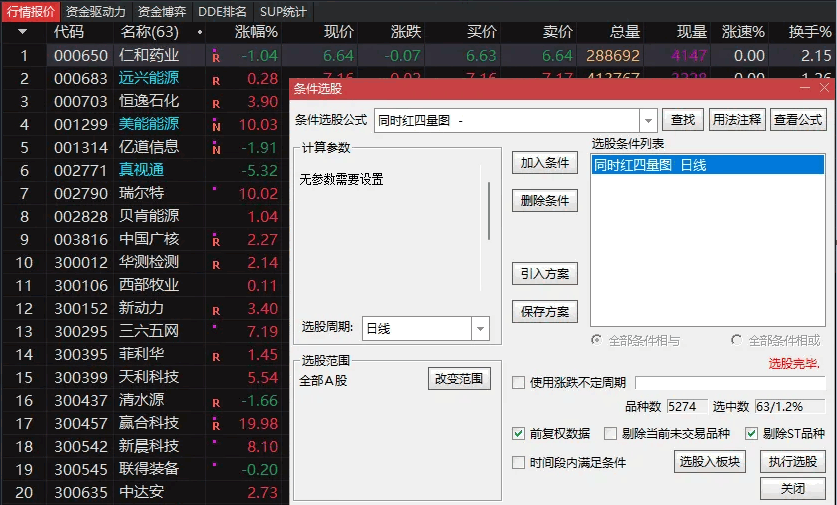Select the 全部条件相与 radio button
The image size is (837, 505).
coord(596,340)
